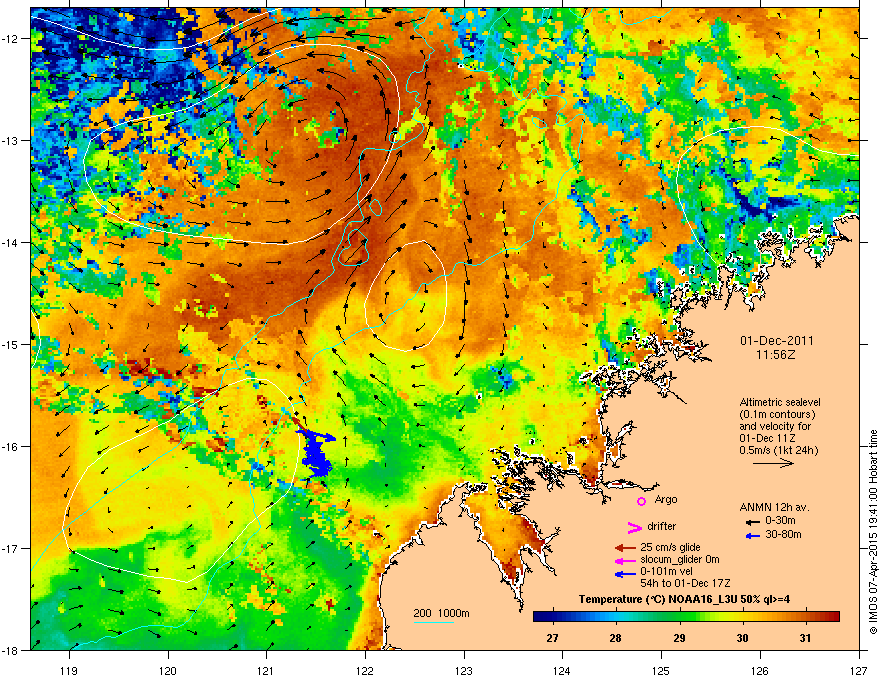The width and height of the screenshot is (880, 680).
Task: Click the longitude axis label 122
Action: click(365, 670)
